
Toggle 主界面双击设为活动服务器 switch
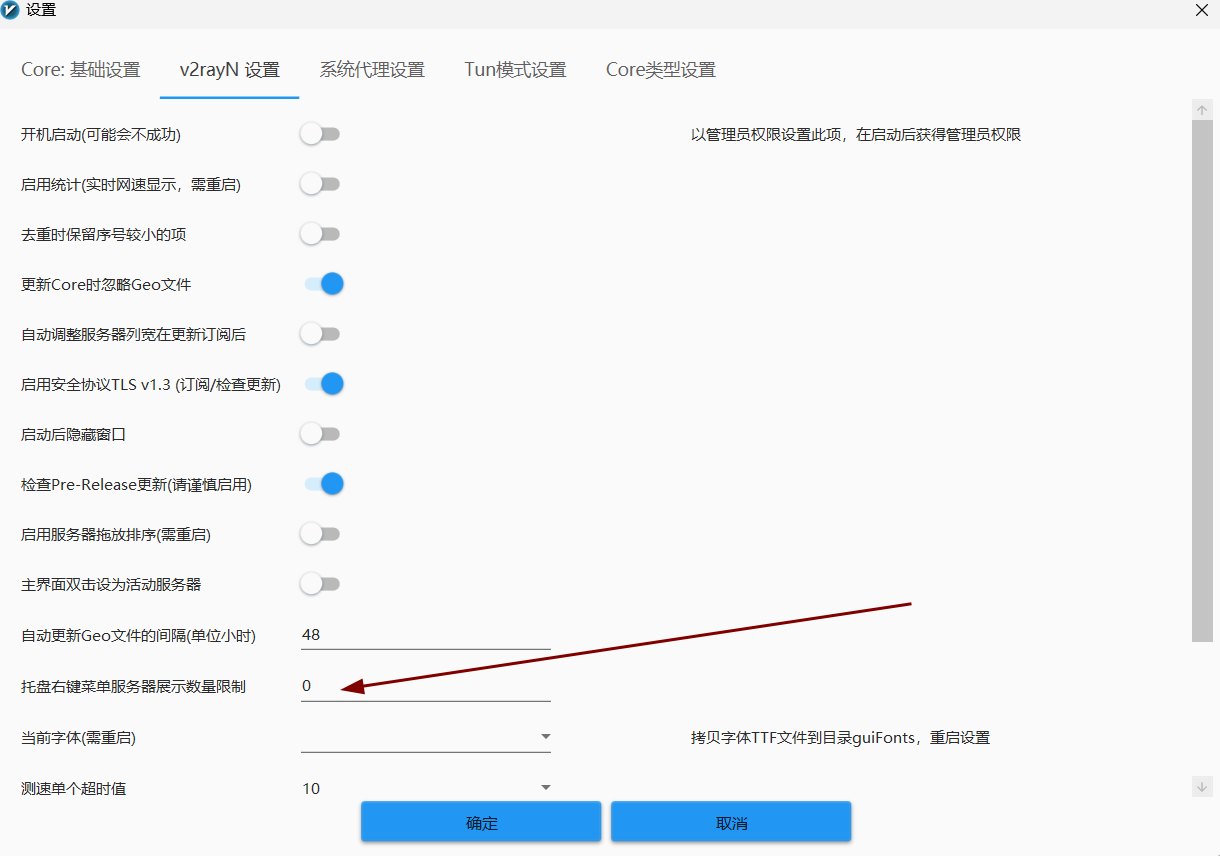coord(321,584)
